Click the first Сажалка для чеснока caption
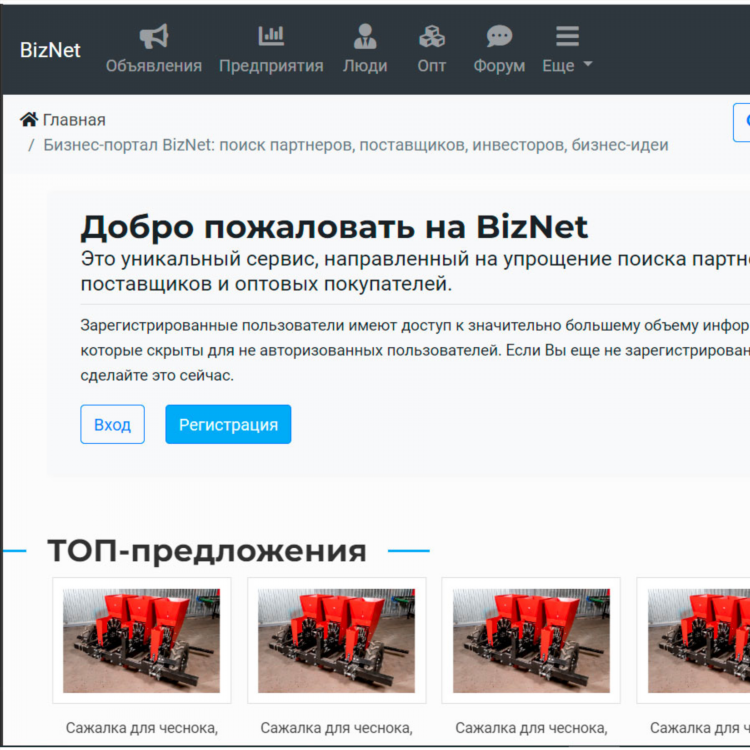The height and width of the screenshot is (750, 750). (x=142, y=728)
